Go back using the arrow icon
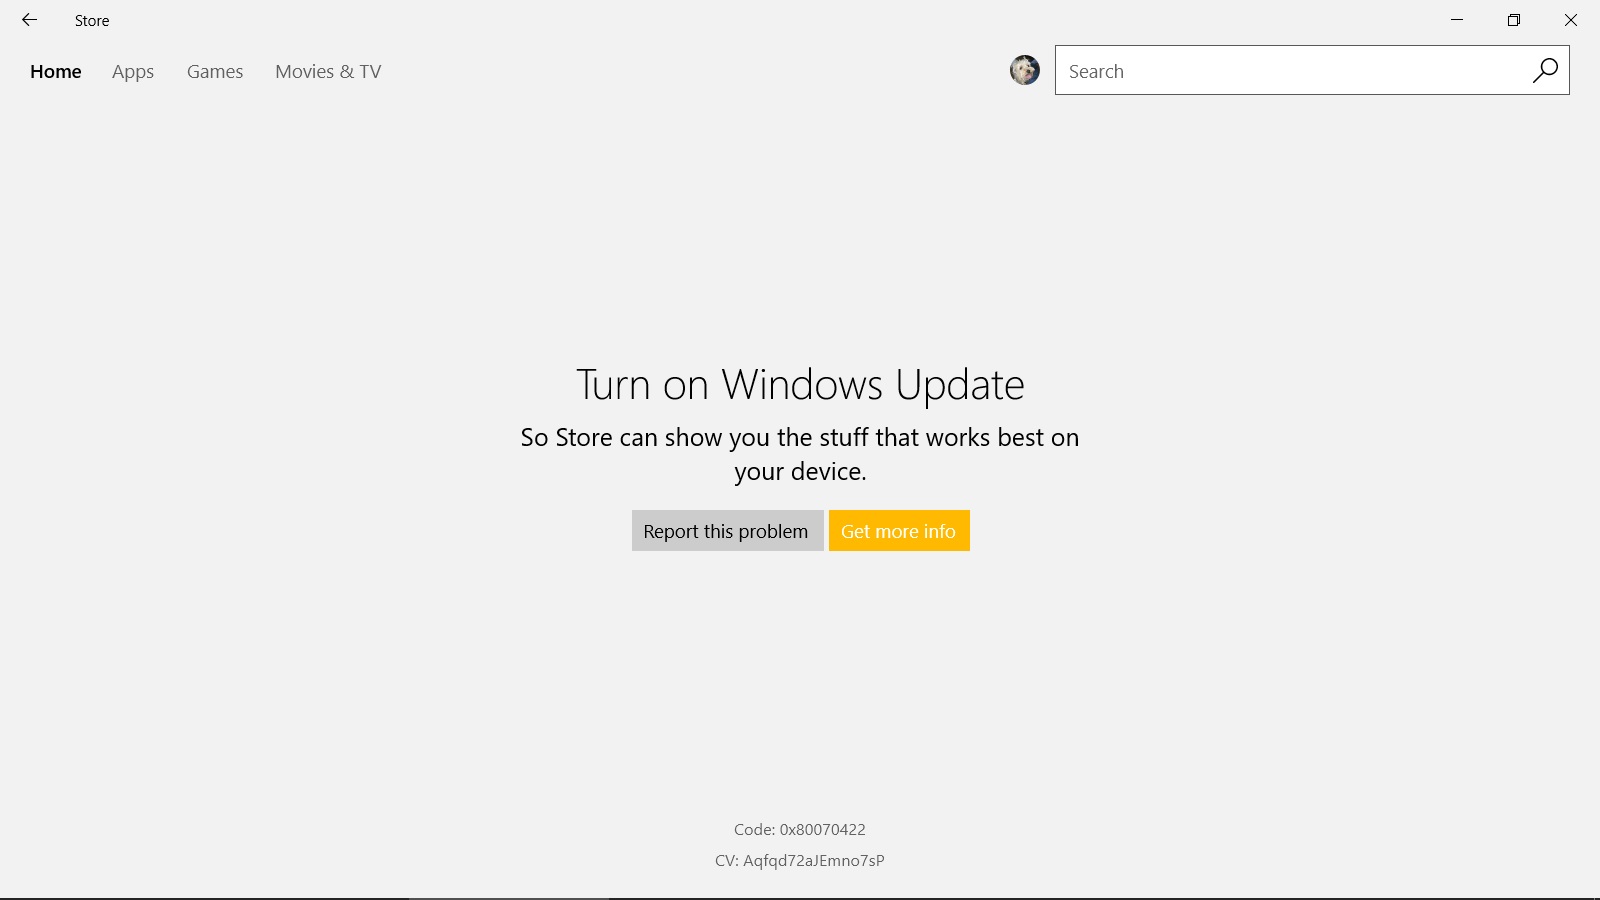The width and height of the screenshot is (1600, 900). (x=29, y=20)
